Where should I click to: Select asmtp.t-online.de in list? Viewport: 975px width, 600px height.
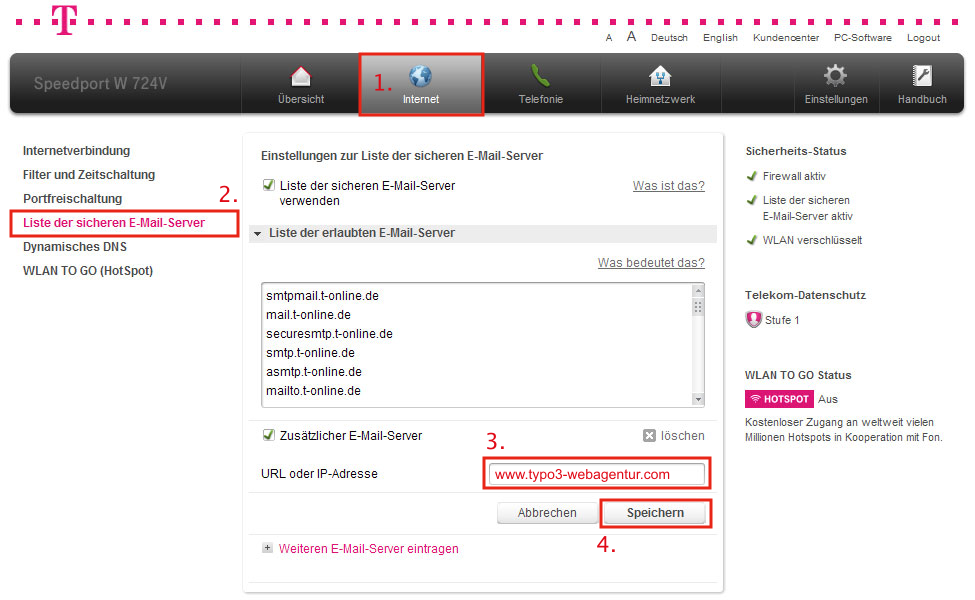(x=314, y=372)
